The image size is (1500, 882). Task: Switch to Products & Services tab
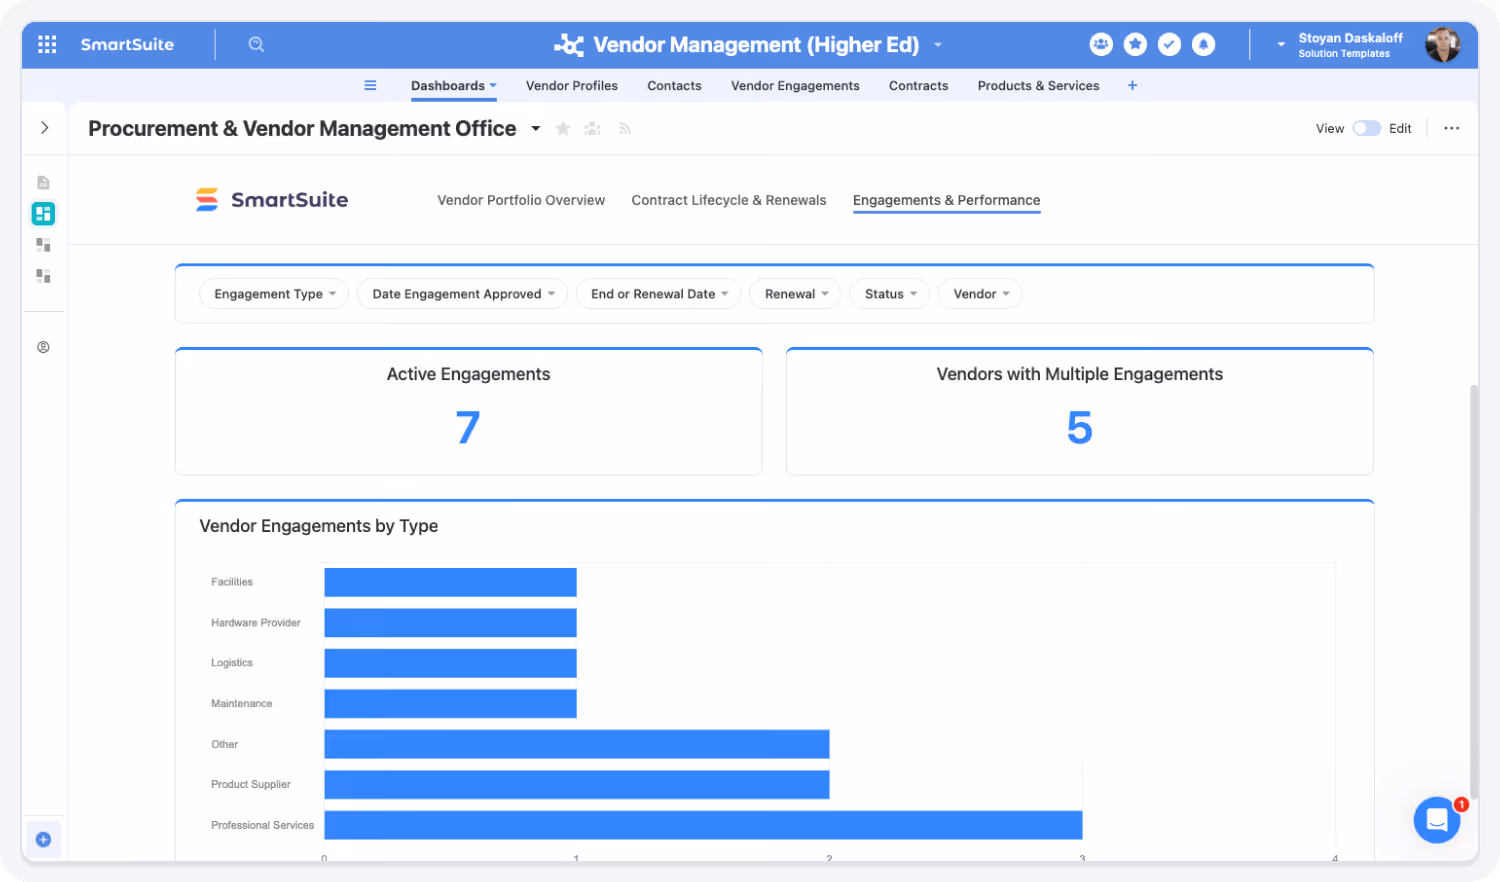tap(1038, 86)
